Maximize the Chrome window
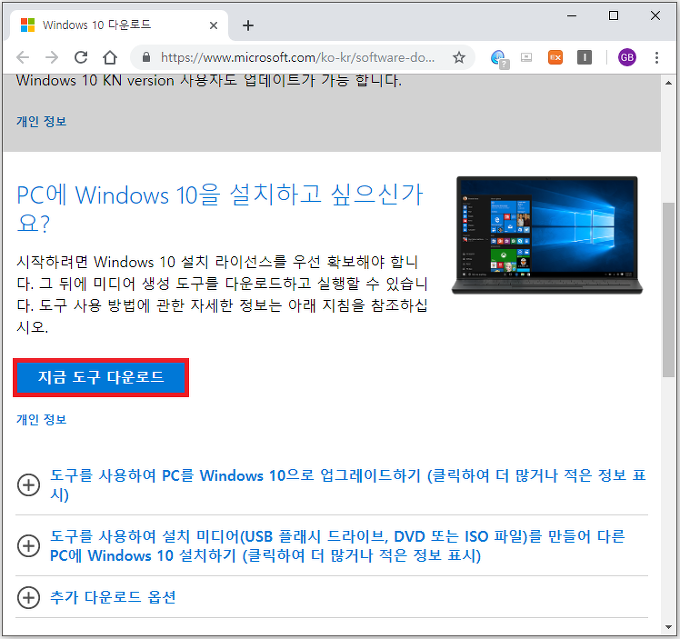680x639 pixels. click(613, 16)
